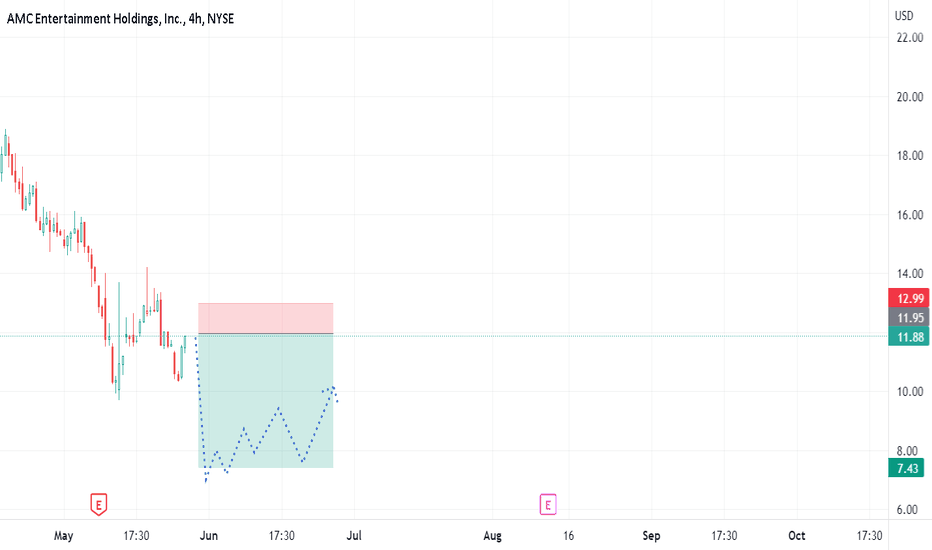Click the Jun label on time axis
This screenshot has width=932, height=550.
pyautogui.click(x=209, y=536)
